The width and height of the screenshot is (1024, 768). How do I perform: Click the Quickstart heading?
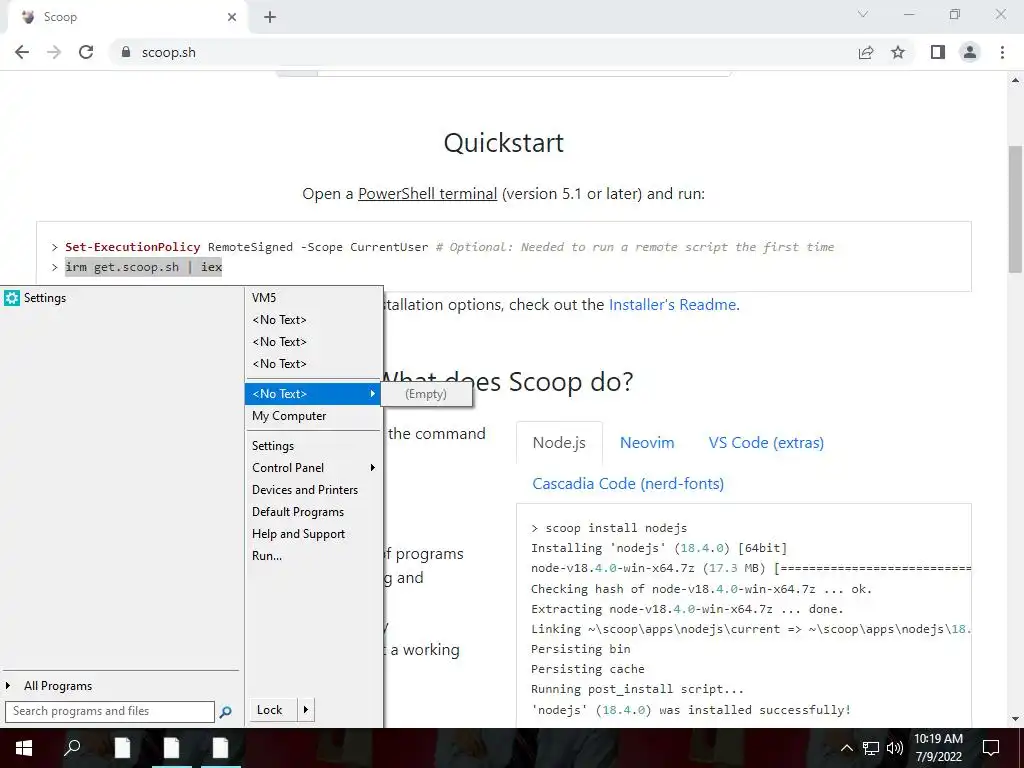pyautogui.click(x=504, y=143)
